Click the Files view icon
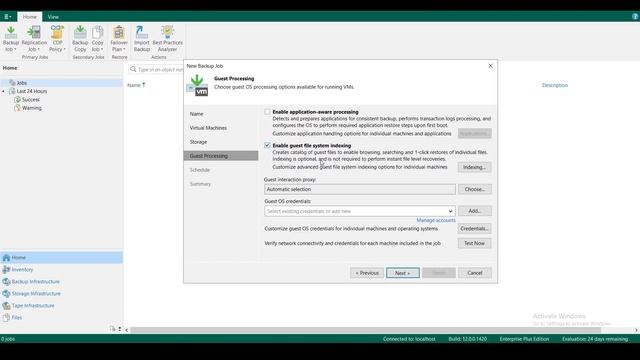This screenshot has height=360, width=640. point(6,318)
